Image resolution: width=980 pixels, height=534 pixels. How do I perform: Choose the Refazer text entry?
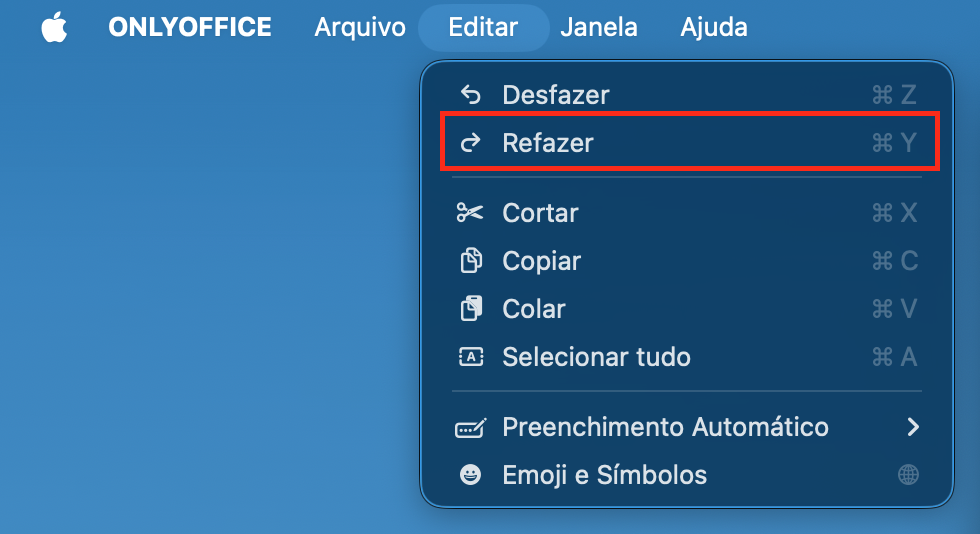point(548,143)
